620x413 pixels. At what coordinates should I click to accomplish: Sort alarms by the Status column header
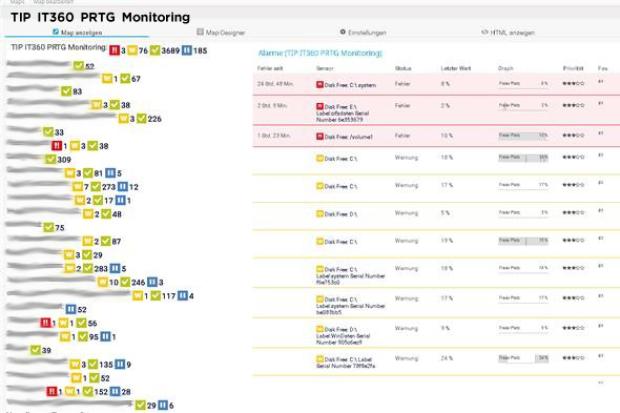click(x=403, y=68)
